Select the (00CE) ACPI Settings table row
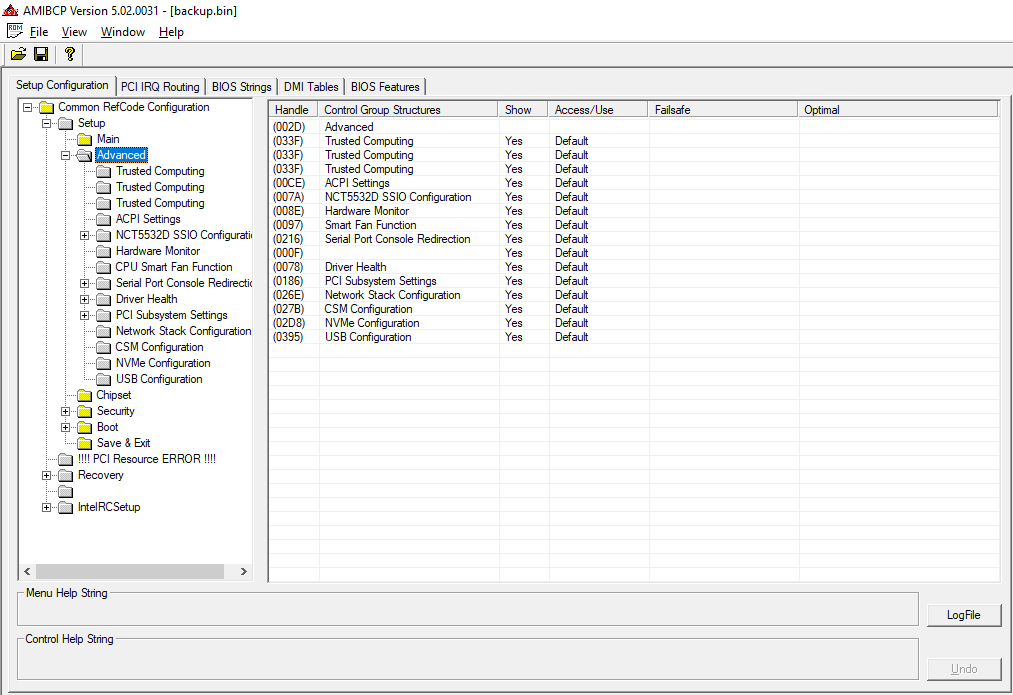The height and width of the screenshot is (695, 1013). tap(634, 183)
